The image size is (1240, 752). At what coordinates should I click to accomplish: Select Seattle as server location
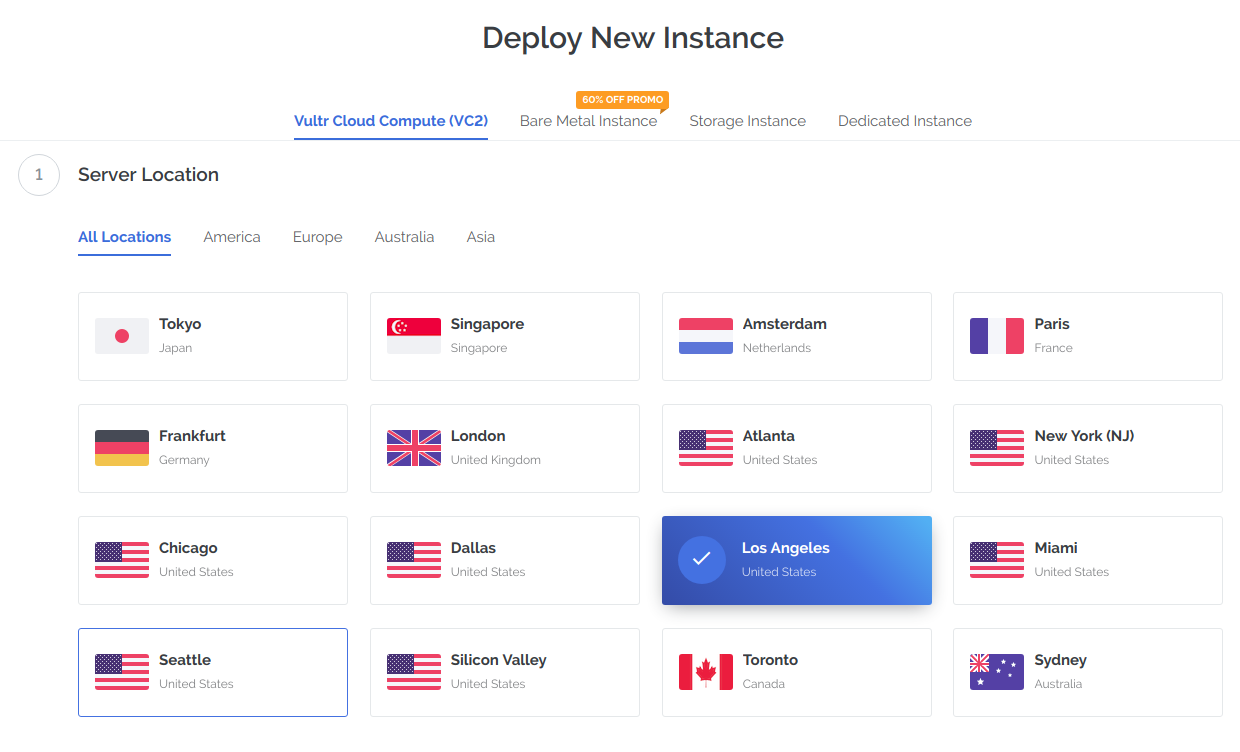213,672
